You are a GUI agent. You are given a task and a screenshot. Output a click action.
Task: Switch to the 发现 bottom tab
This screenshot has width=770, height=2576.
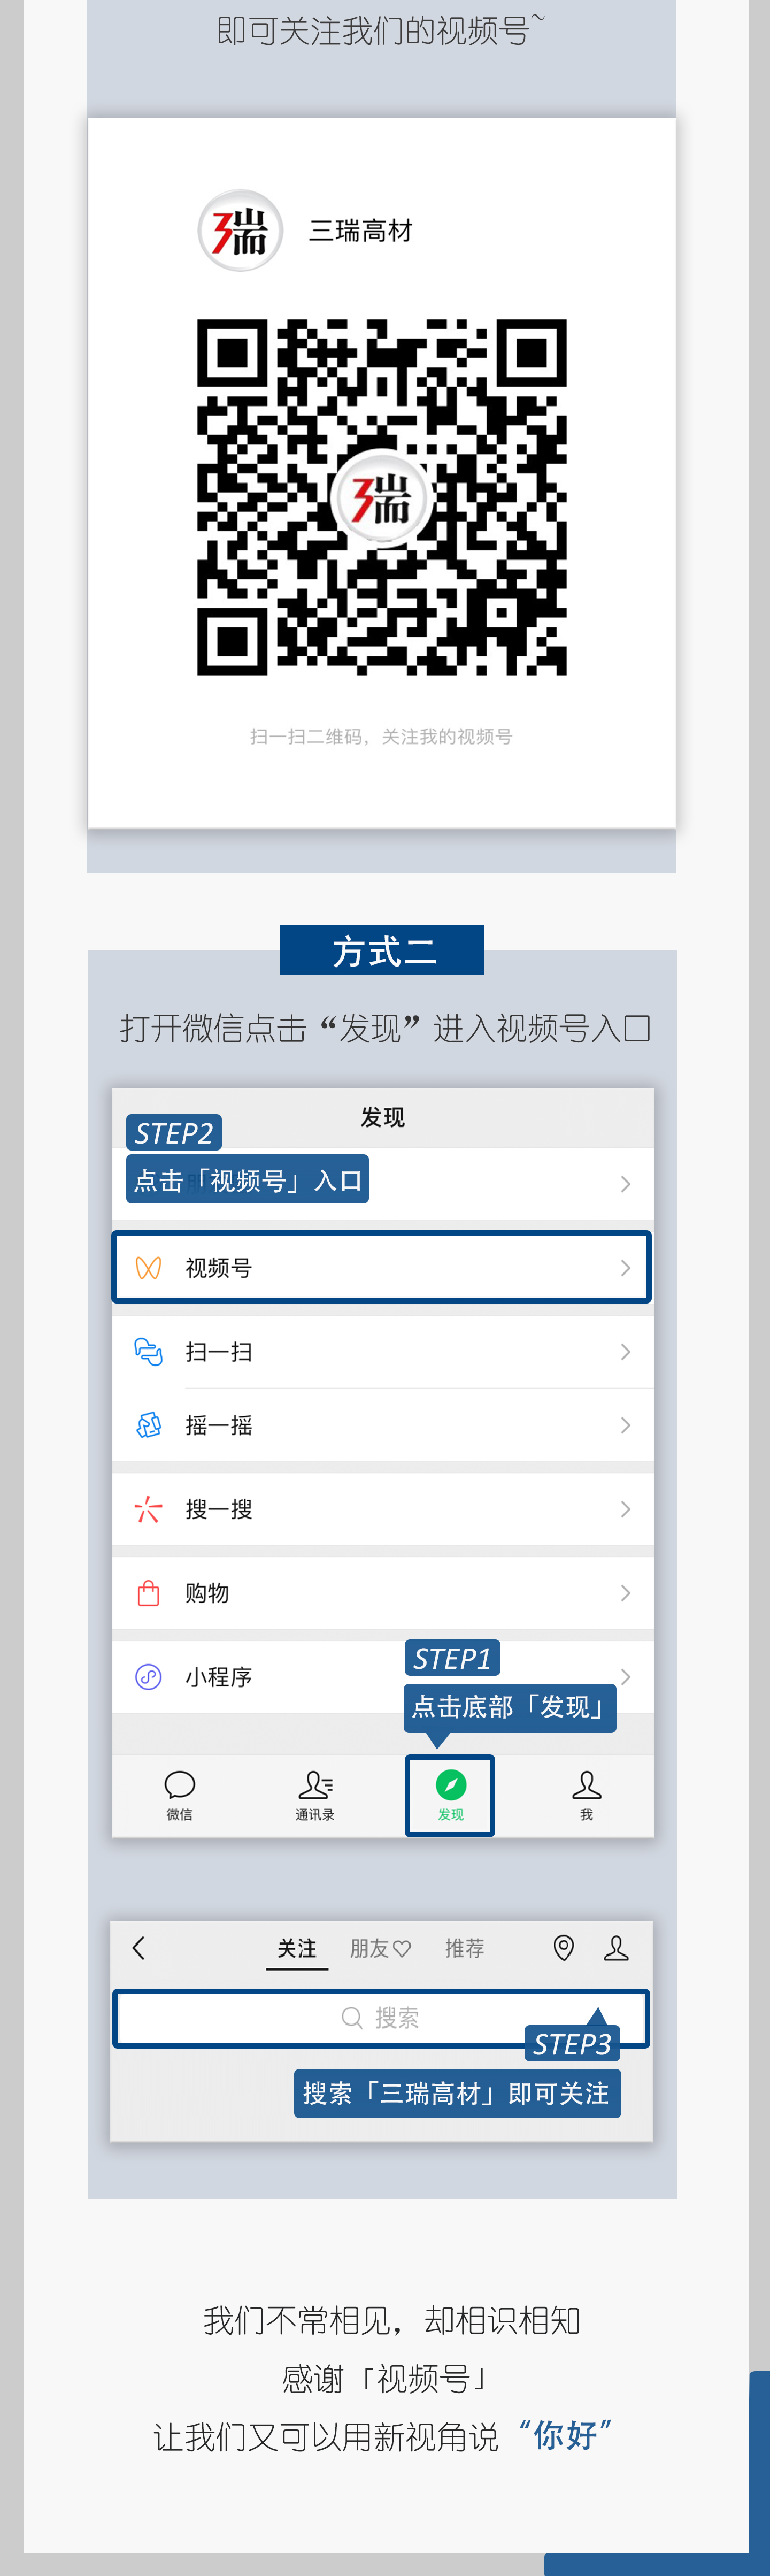click(450, 1795)
